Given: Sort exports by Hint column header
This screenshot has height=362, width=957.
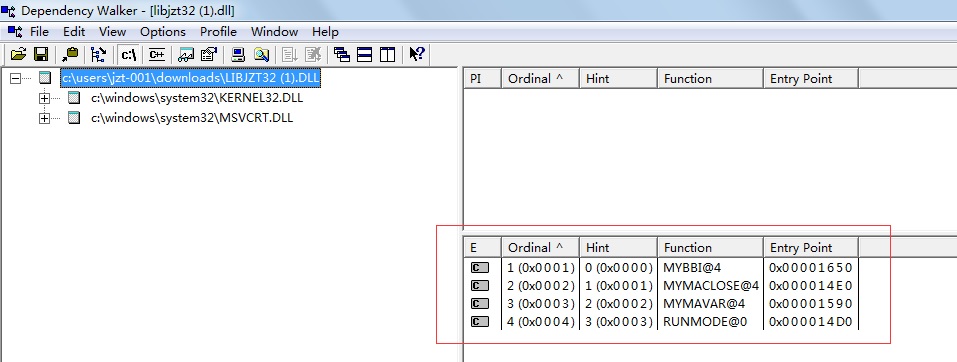Looking at the screenshot, I should 618,248.
